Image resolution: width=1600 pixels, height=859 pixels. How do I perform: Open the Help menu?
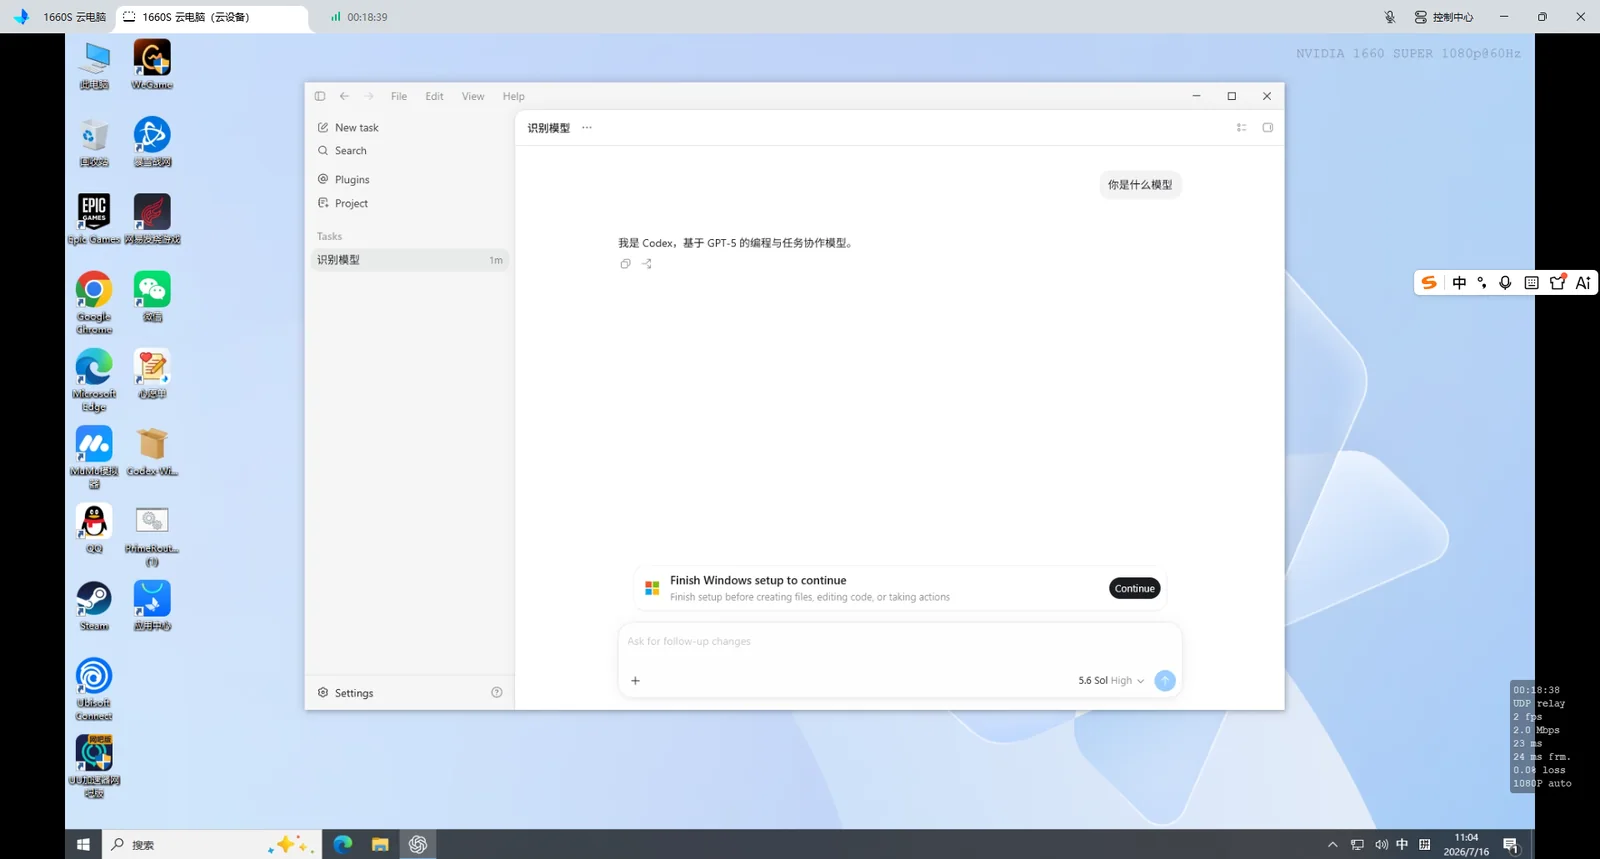pyautogui.click(x=513, y=96)
